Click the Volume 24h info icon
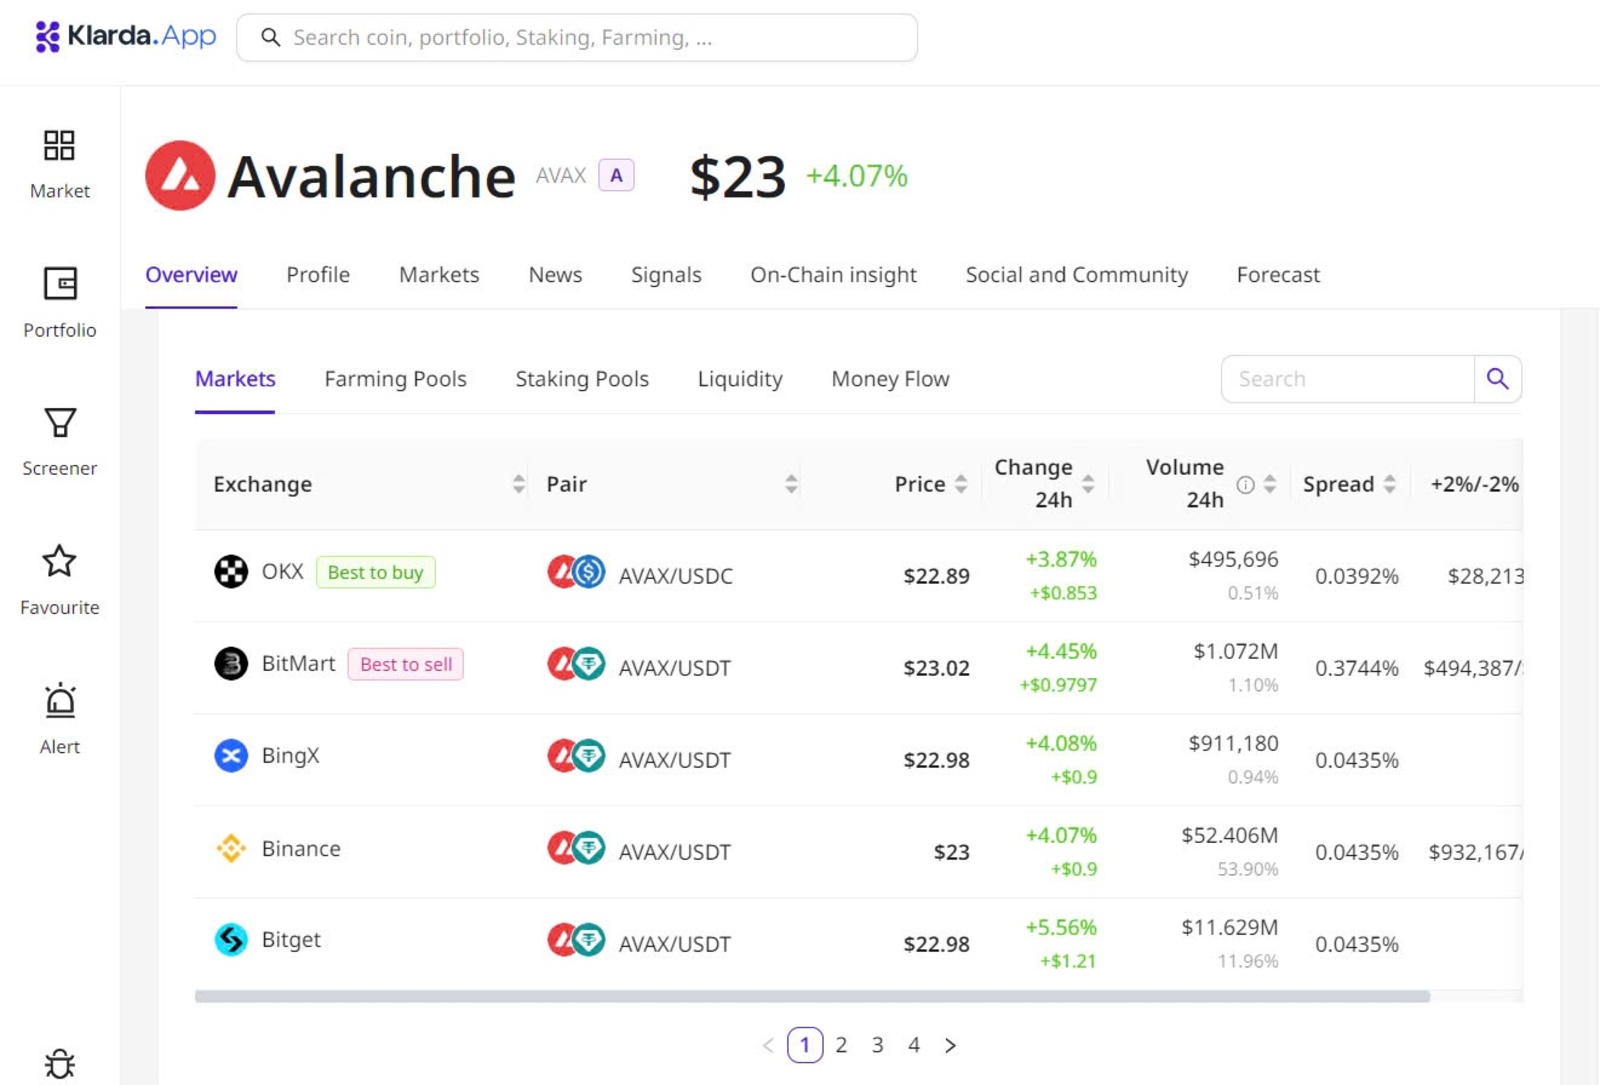 [1245, 485]
